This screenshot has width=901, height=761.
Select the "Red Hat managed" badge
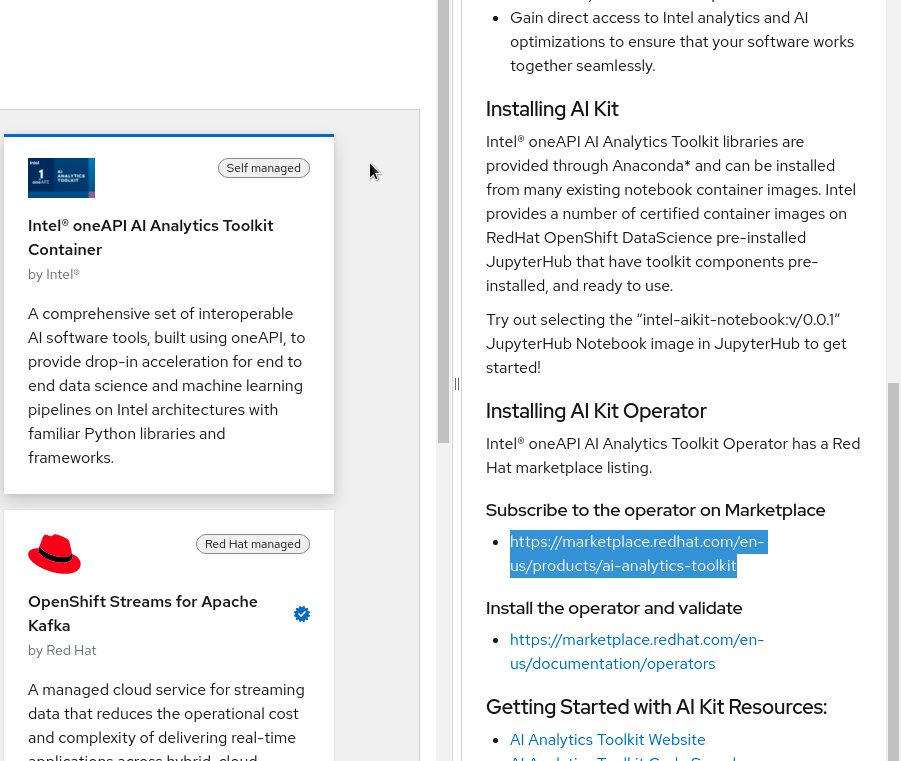pyautogui.click(x=253, y=544)
